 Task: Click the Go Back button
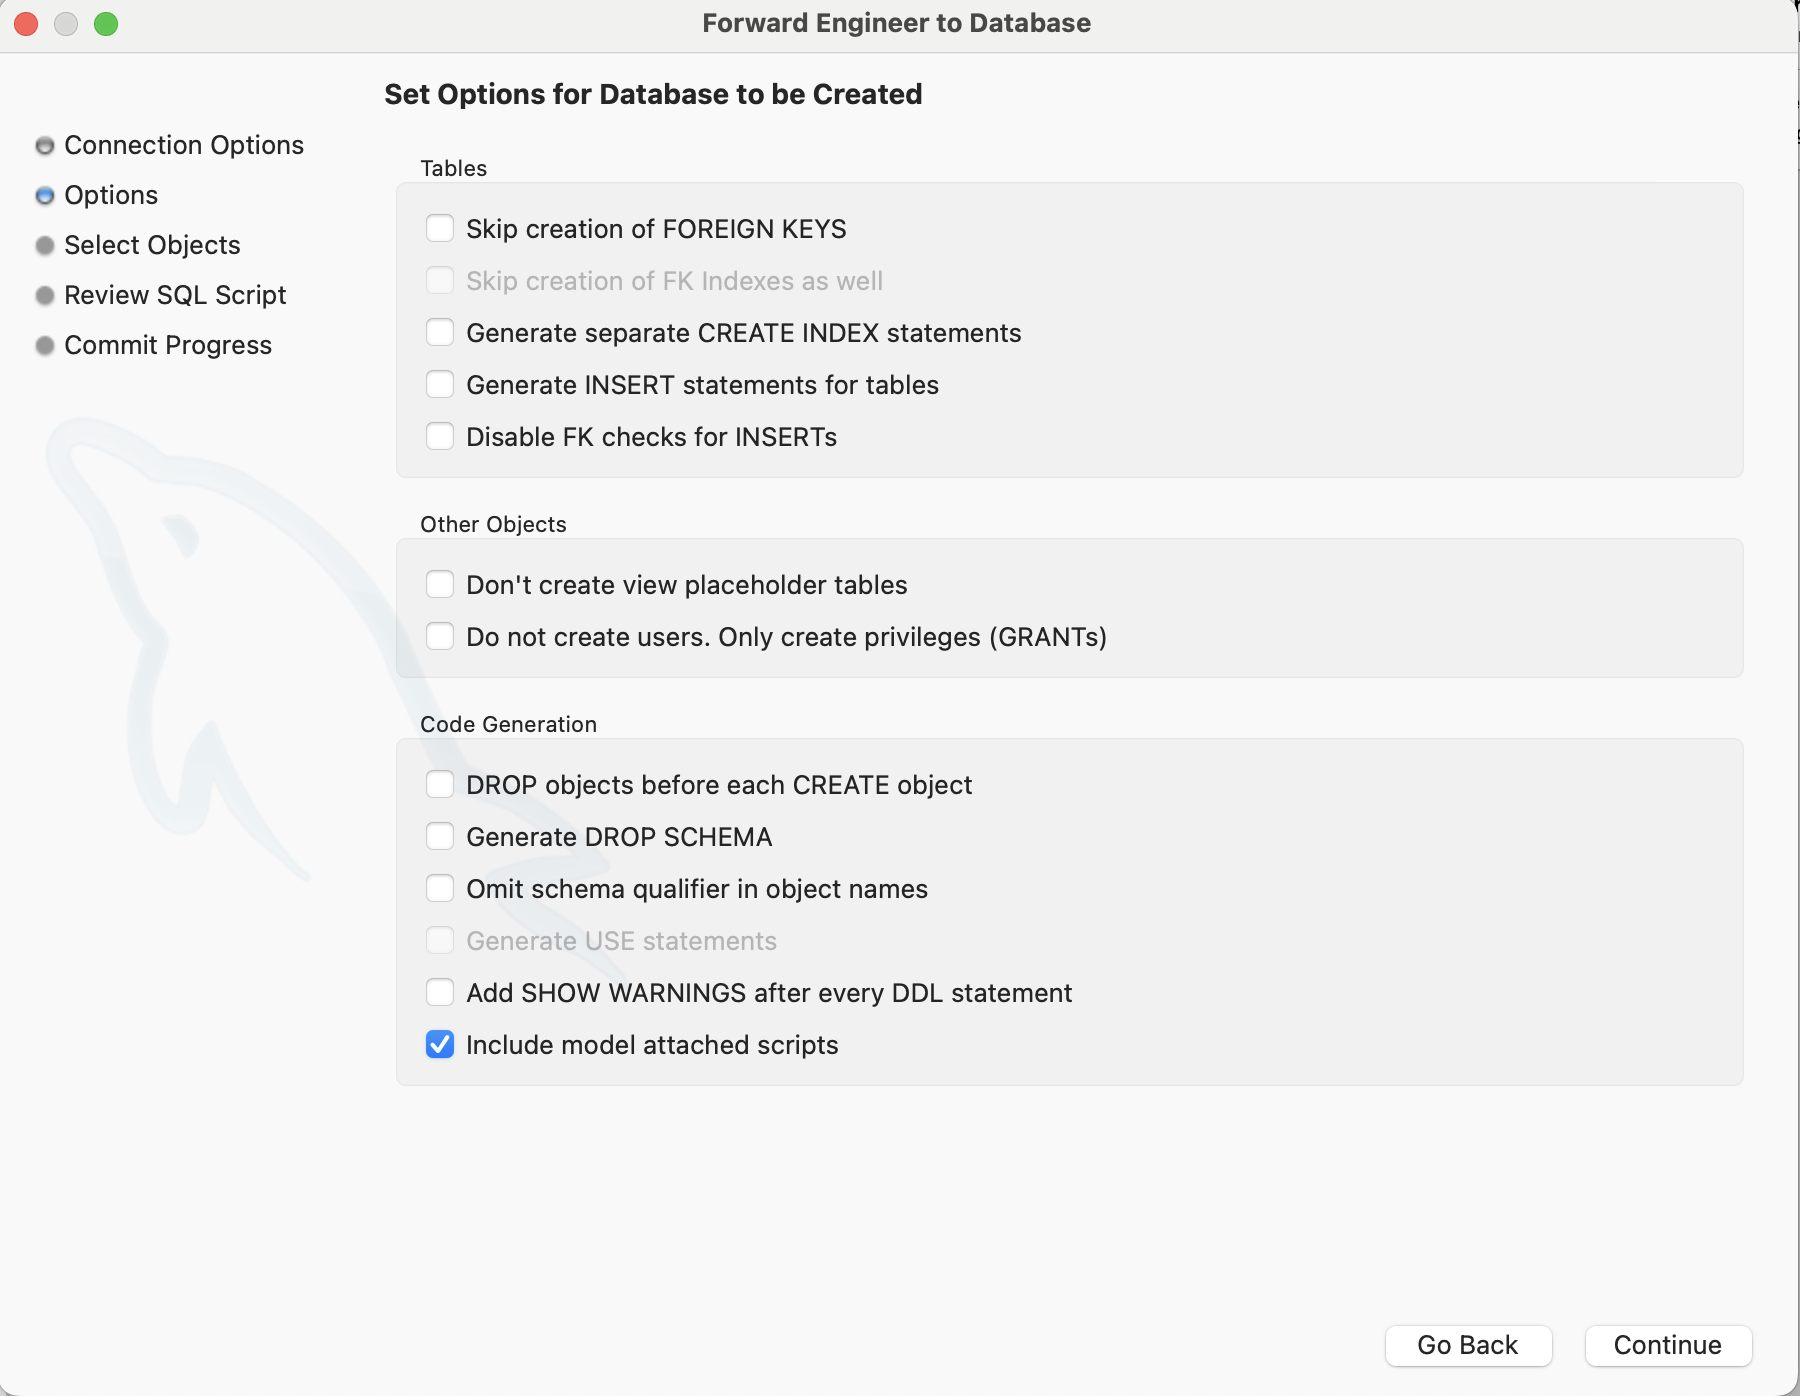point(1468,1345)
